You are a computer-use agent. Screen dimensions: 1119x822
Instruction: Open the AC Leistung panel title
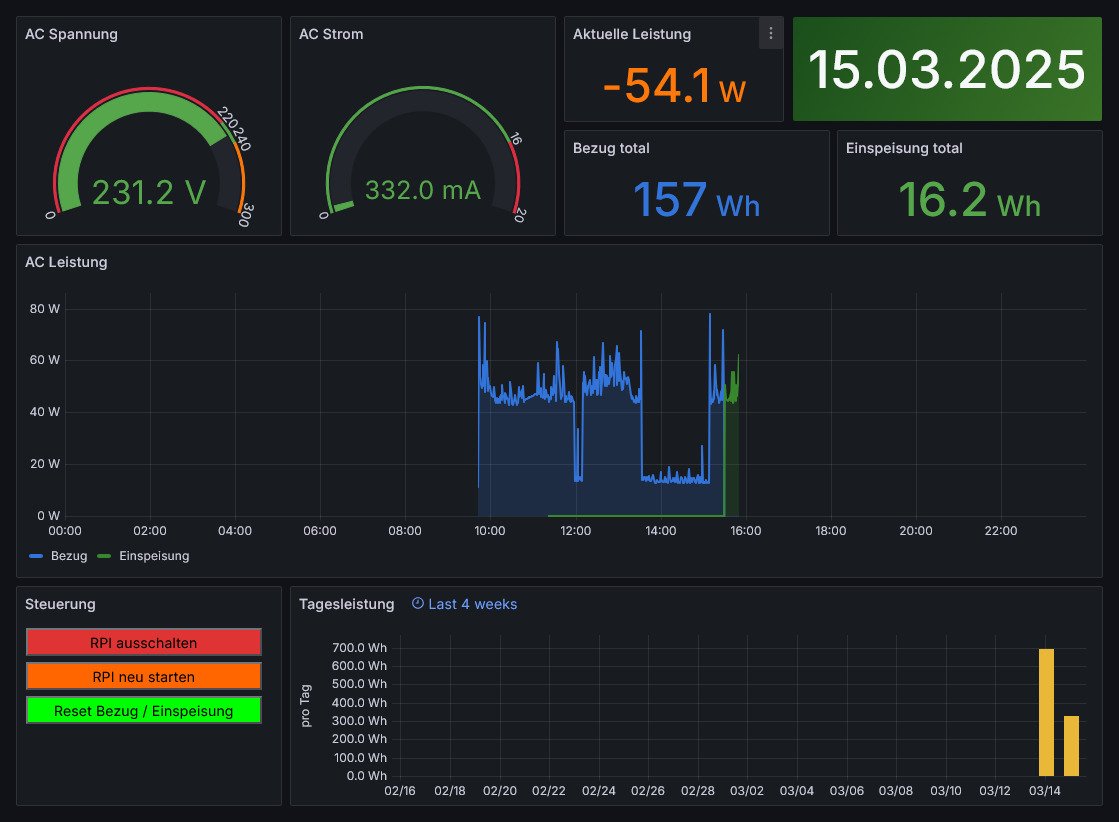point(66,263)
